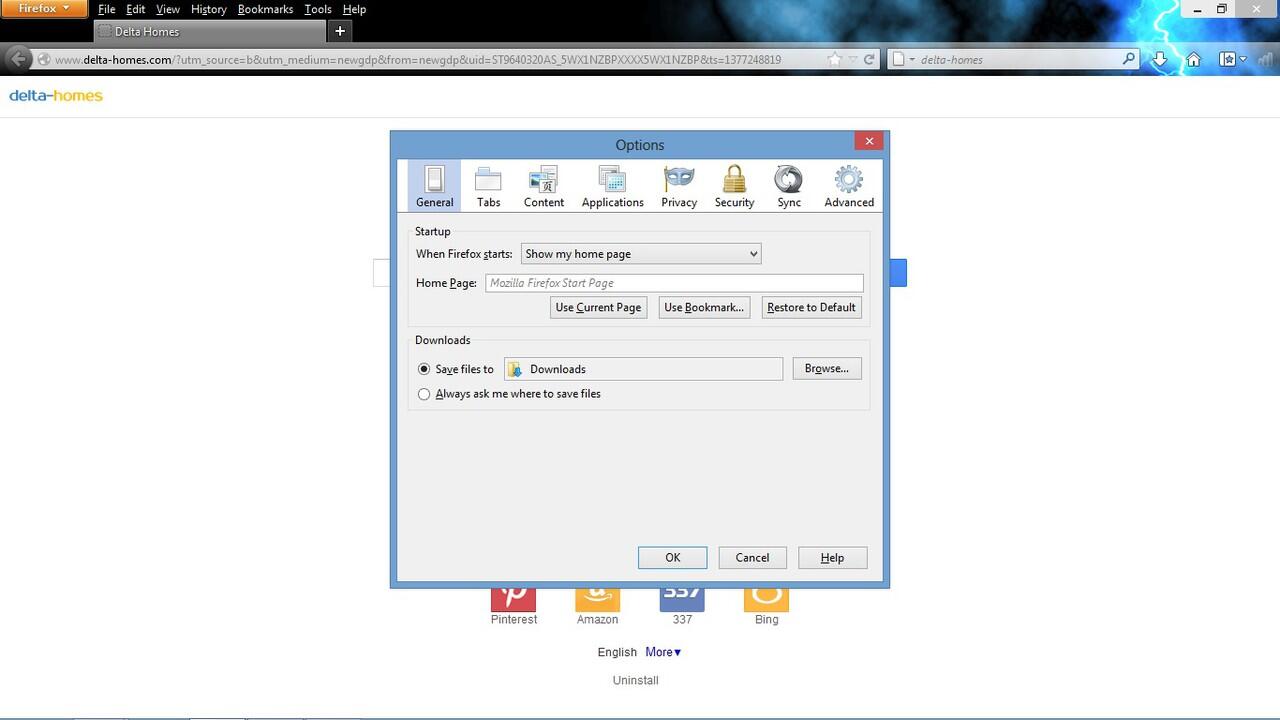Viewport: 1280px width, 720px height.
Task: Open the Help menu
Action: [x=355, y=9]
